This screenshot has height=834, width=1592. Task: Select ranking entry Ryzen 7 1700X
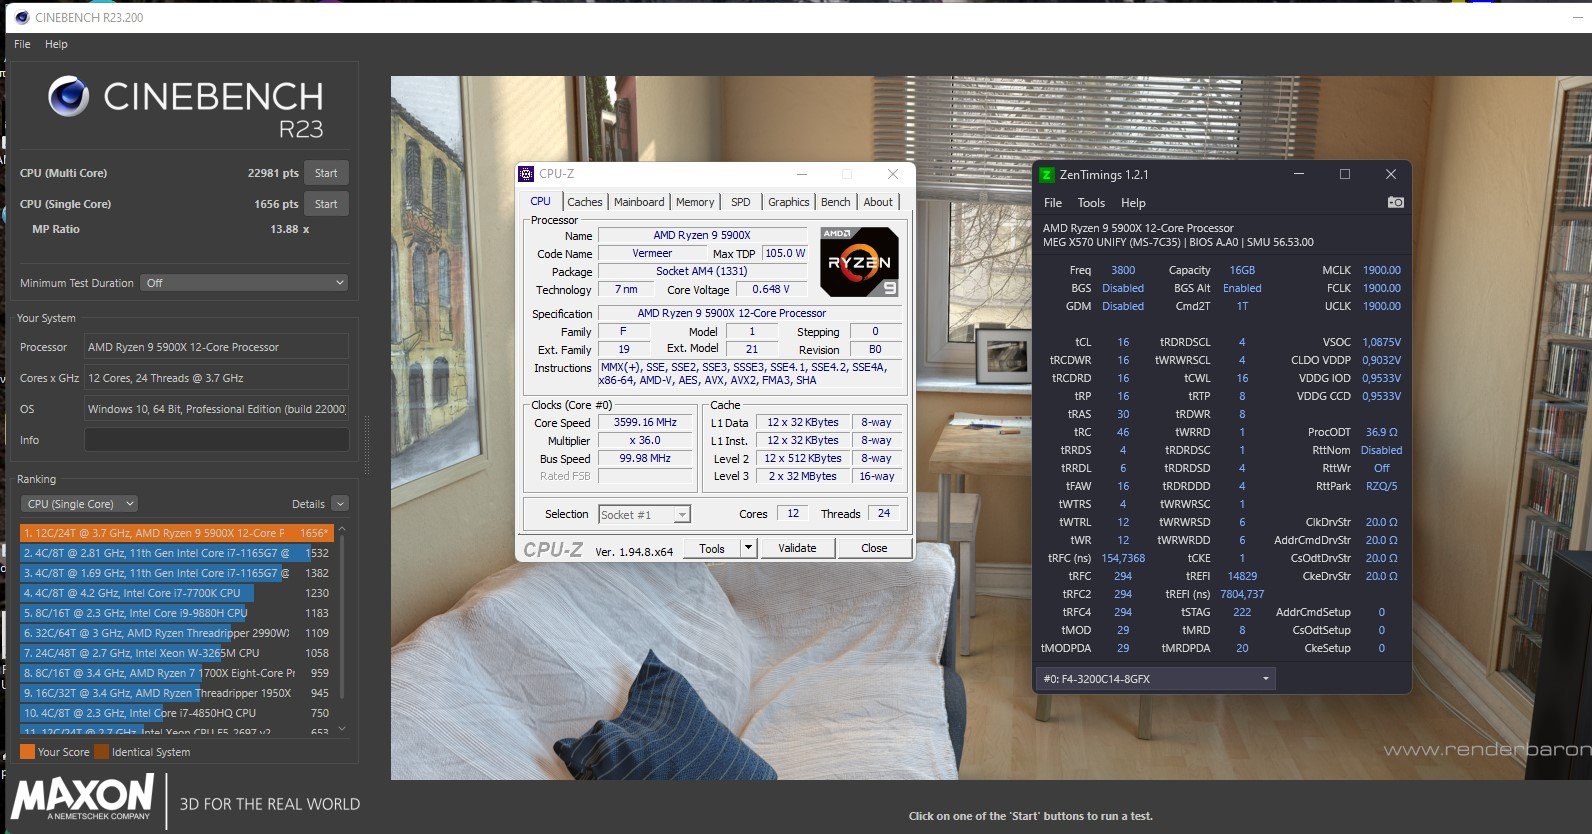coord(176,673)
